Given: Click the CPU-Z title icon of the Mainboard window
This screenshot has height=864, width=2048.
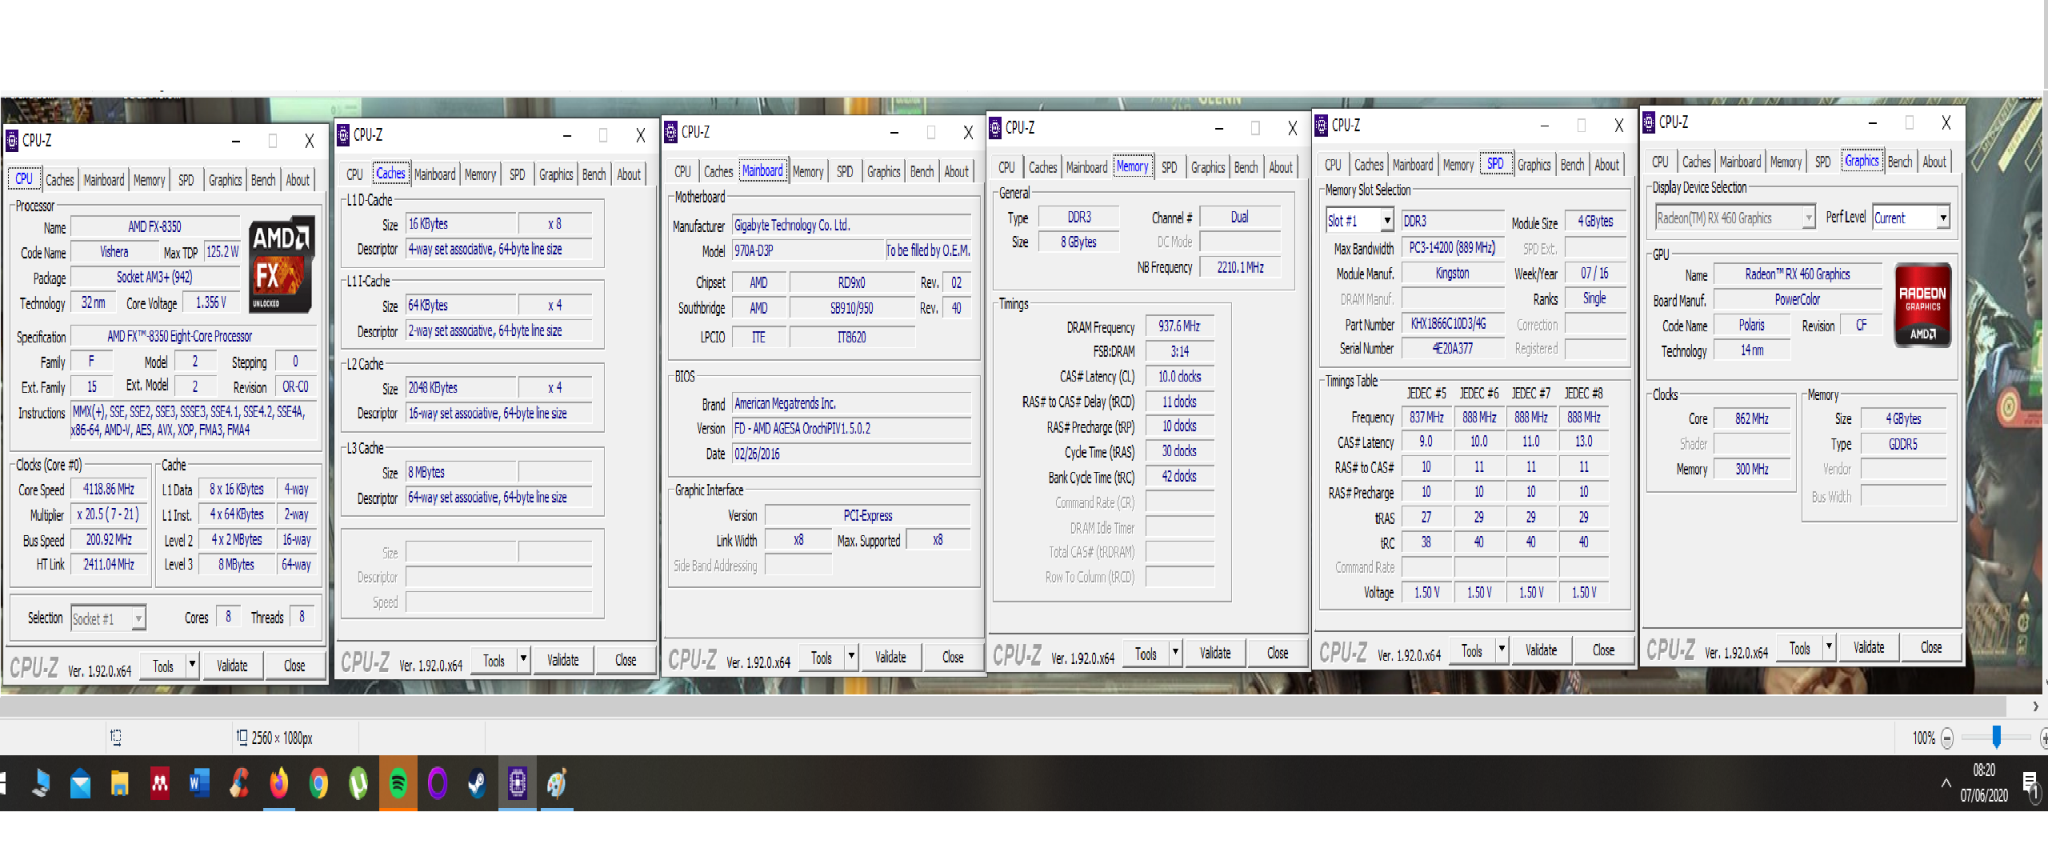Looking at the screenshot, I should [x=671, y=132].
